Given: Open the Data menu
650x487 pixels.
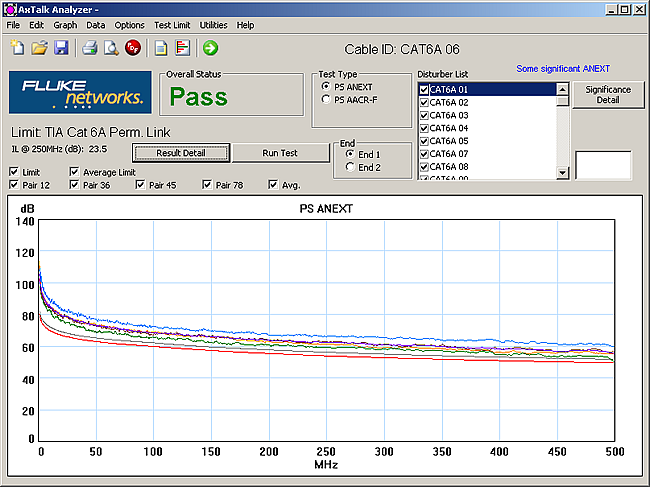Looking at the screenshot, I should (95, 25).
